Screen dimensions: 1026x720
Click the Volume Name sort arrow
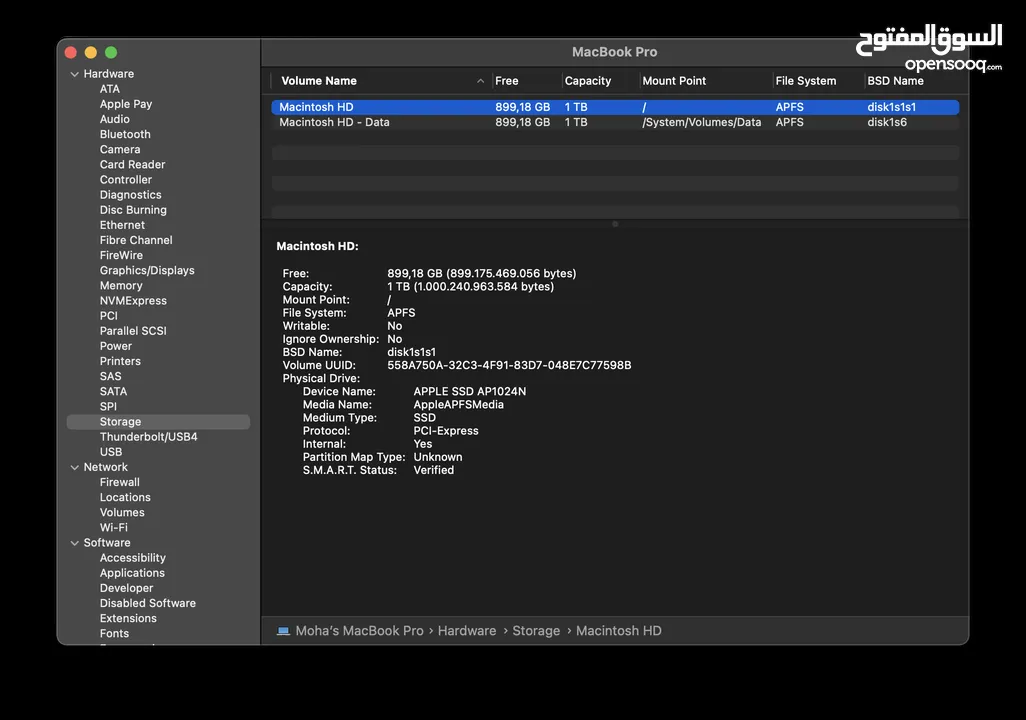(480, 81)
